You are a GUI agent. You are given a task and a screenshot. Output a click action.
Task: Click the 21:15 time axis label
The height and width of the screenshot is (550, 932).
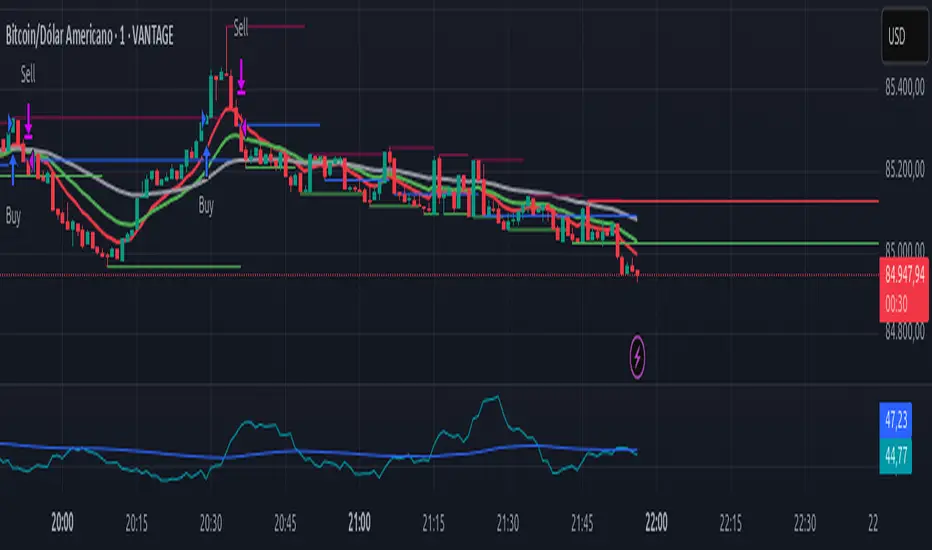coord(433,523)
